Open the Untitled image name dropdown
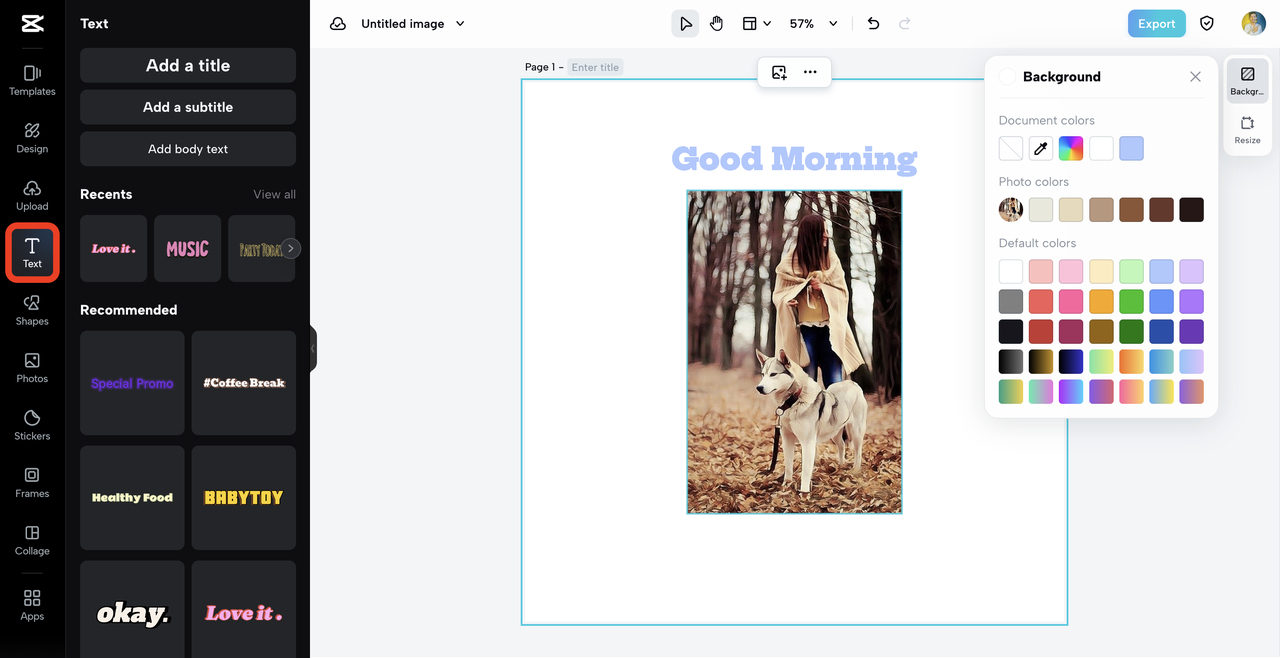Viewport: 1280px width, 658px height. pyautogui.click(x=413, y=24)
